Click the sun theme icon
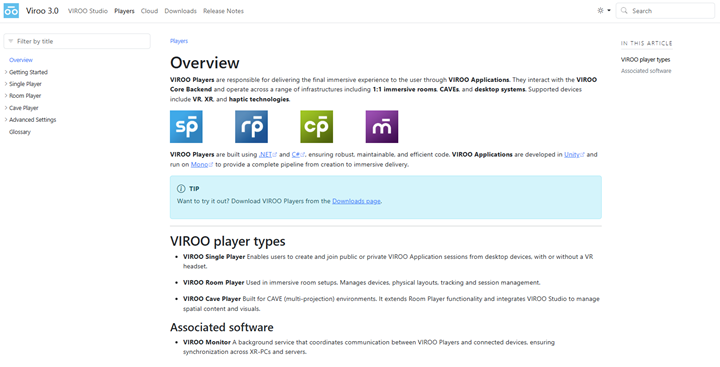Screen dimensions: 720x367 tap(600, 11)
